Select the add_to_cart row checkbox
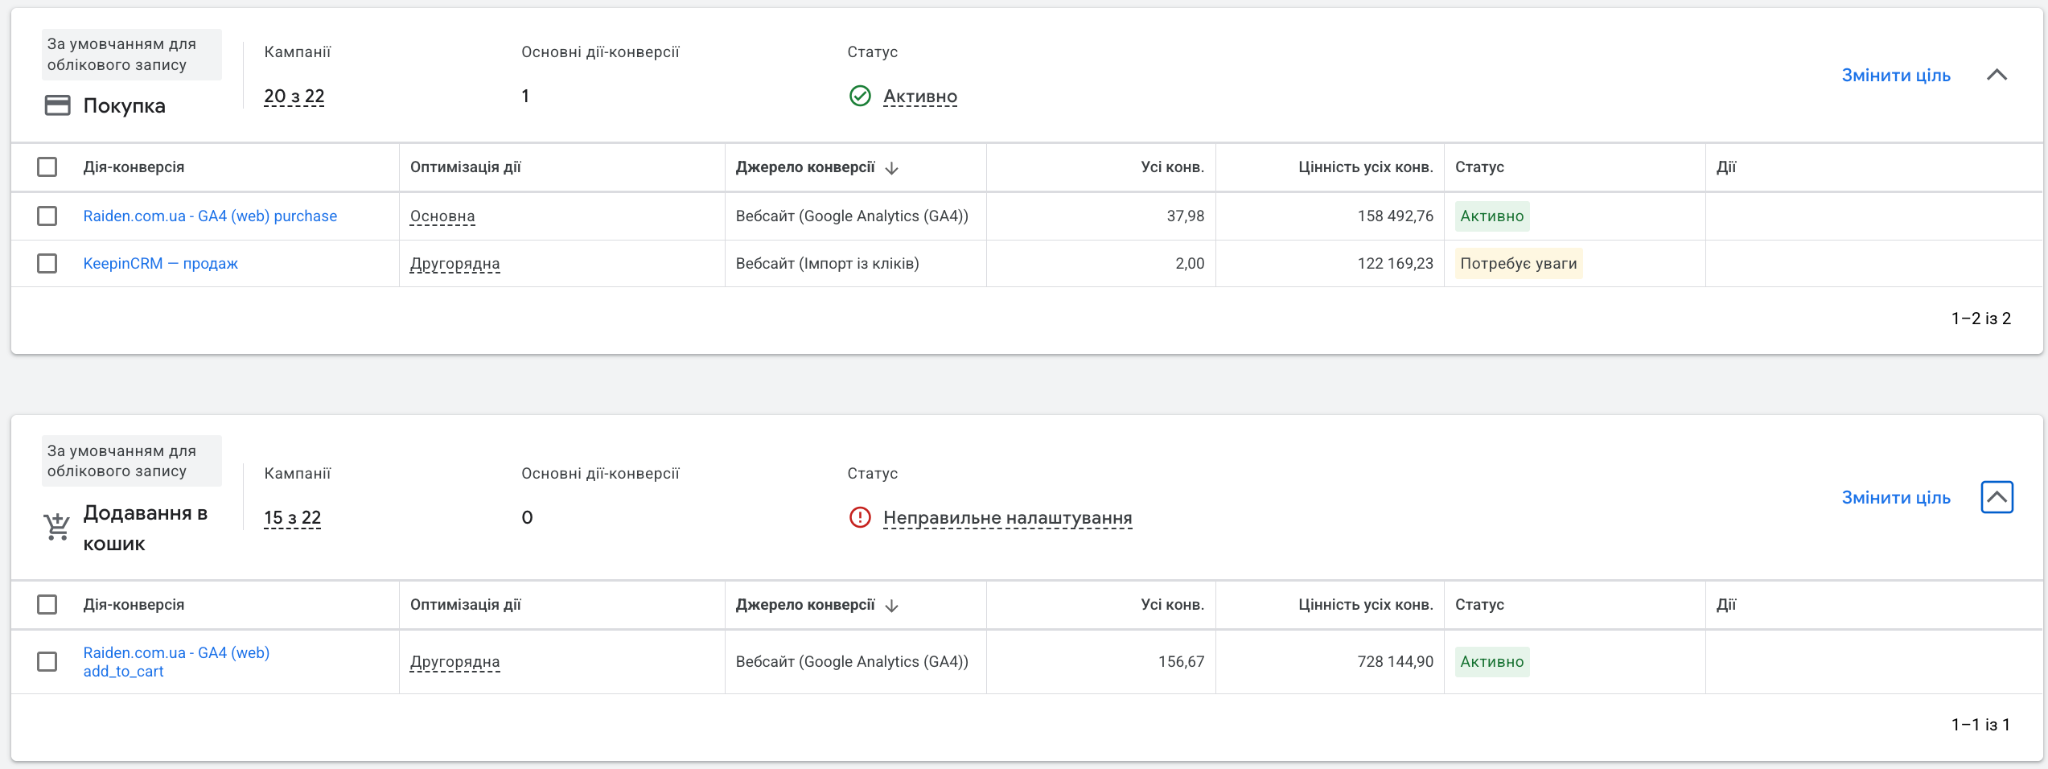The height and width of the screenshot is (769, 2048). [x=47, y=662]
